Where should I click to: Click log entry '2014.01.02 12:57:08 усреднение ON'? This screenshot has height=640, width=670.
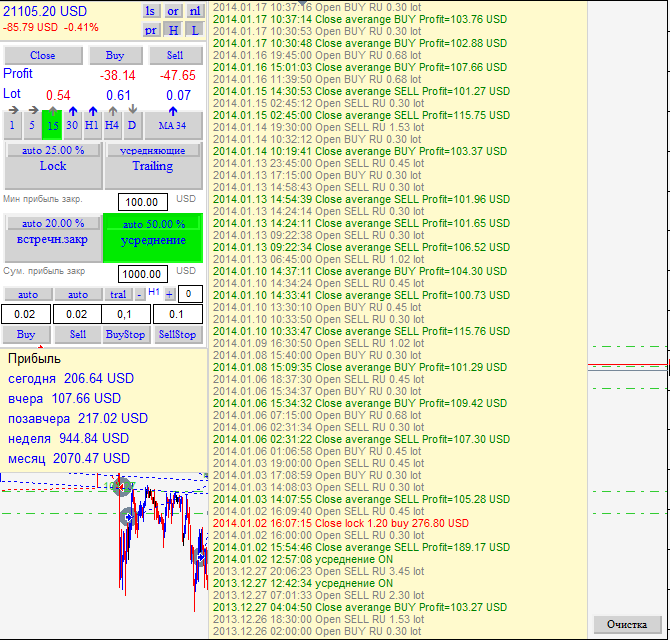pos(303,559)
